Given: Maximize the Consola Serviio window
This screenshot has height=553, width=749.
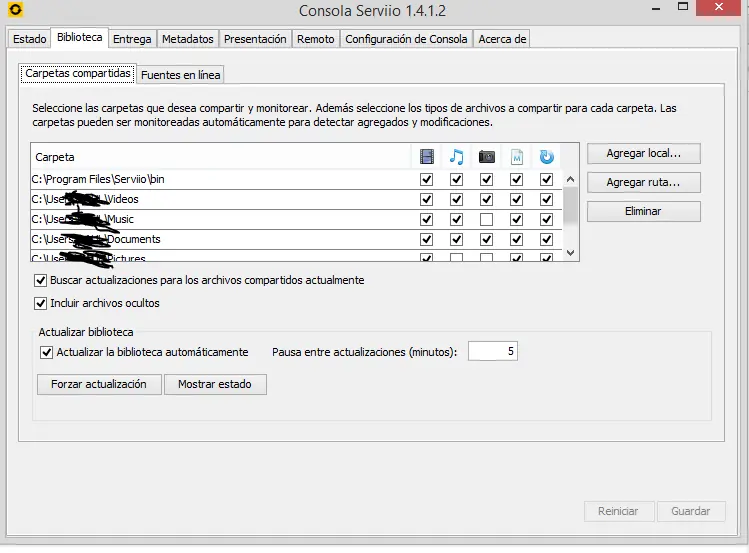Looking at the screenshot, I should pyautogui.click(x=683, y=7).
